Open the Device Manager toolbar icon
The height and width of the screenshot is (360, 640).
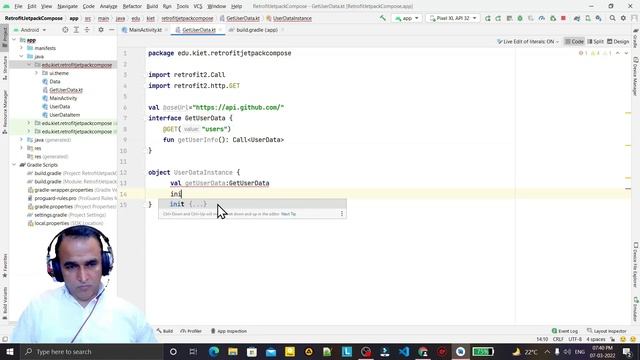click(588, 18)
